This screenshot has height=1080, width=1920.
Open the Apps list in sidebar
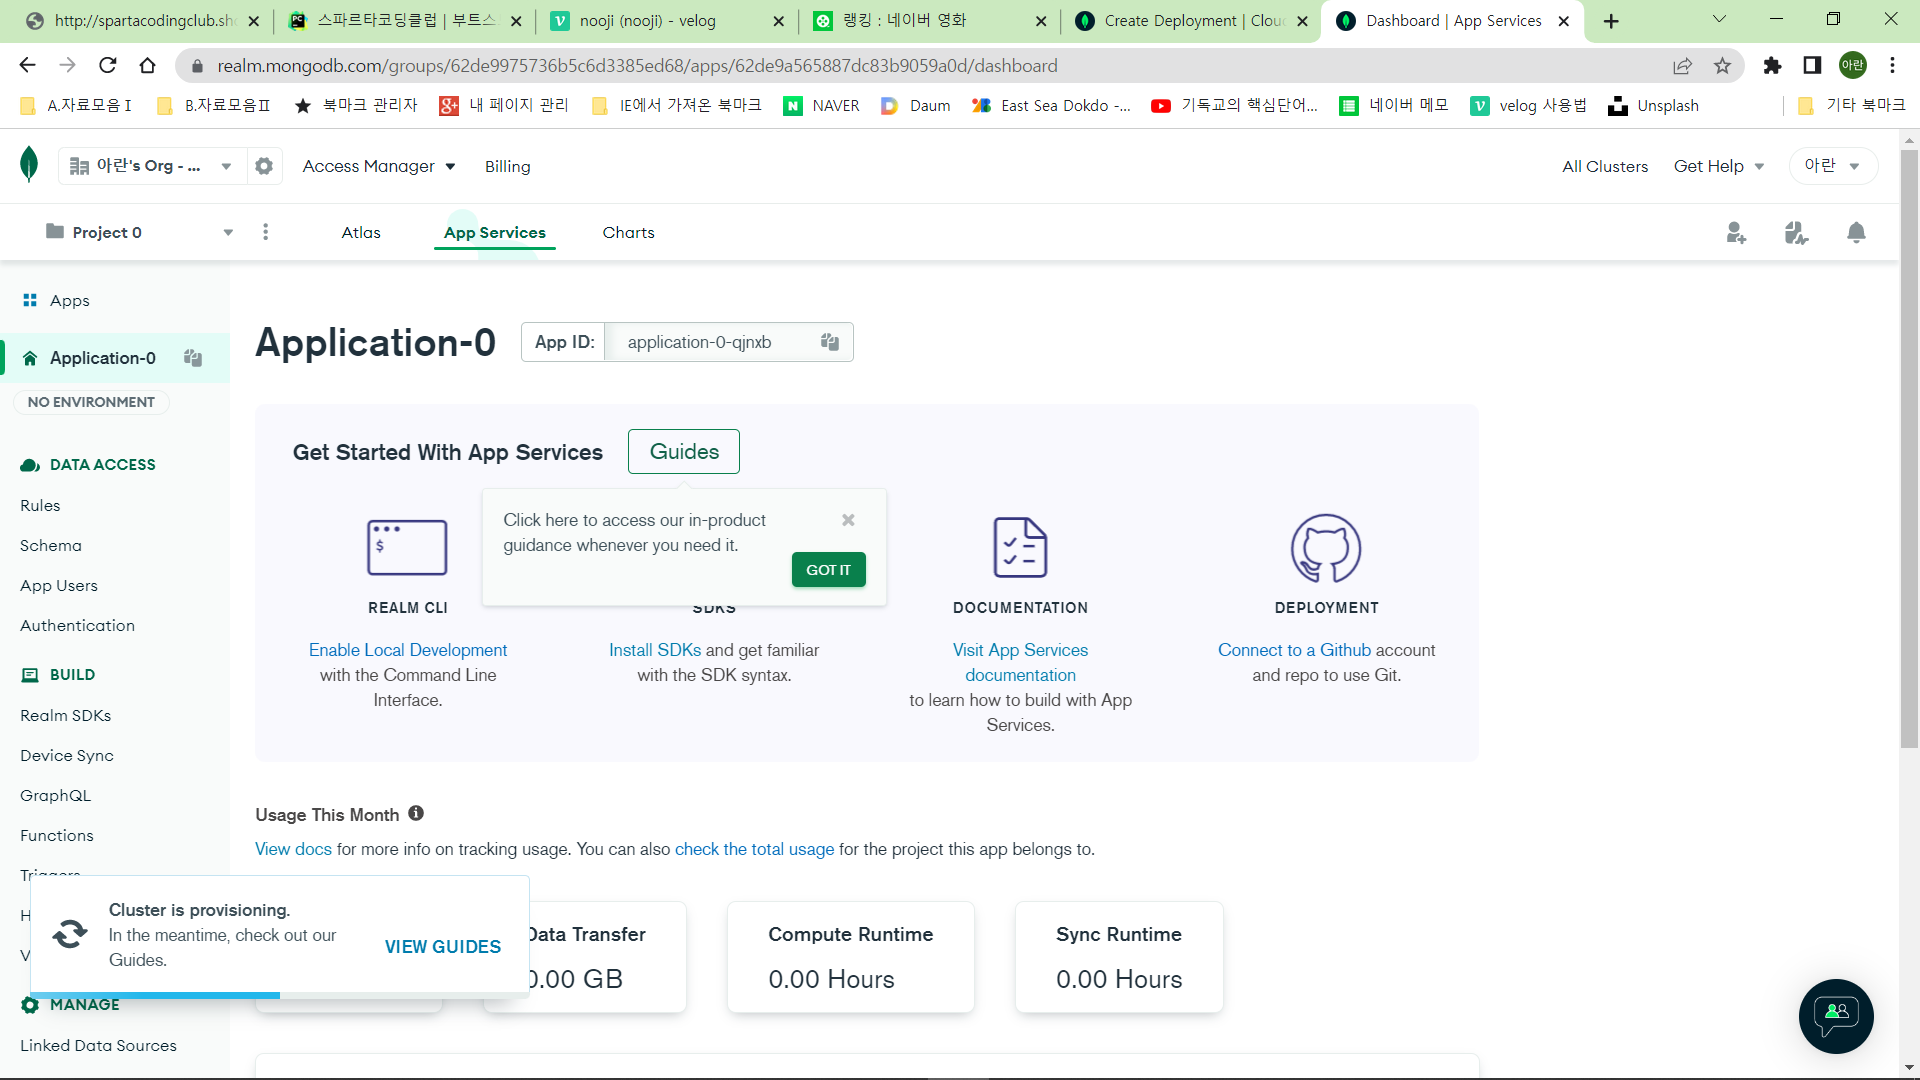tap(70, 301)
